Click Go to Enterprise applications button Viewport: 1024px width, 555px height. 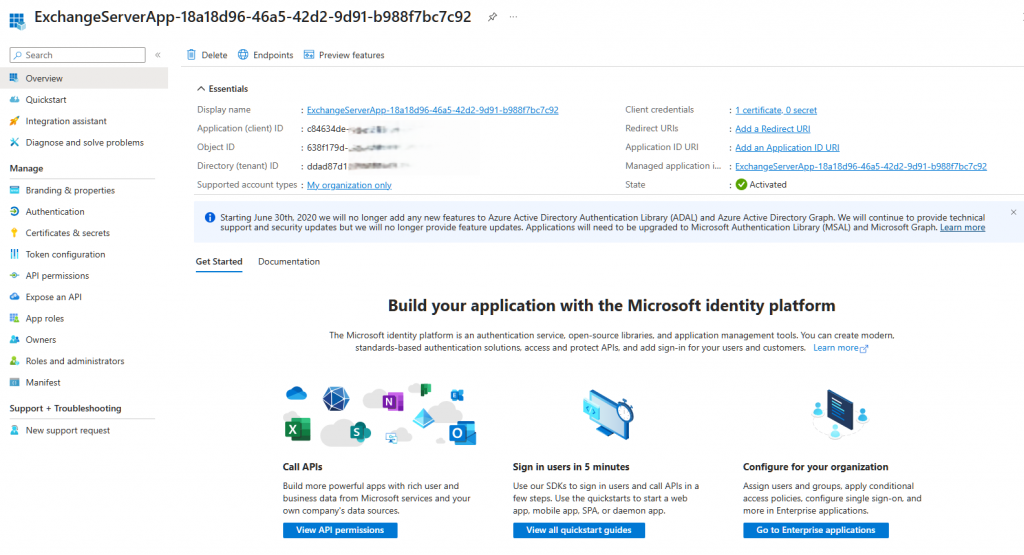click(816, 530)
